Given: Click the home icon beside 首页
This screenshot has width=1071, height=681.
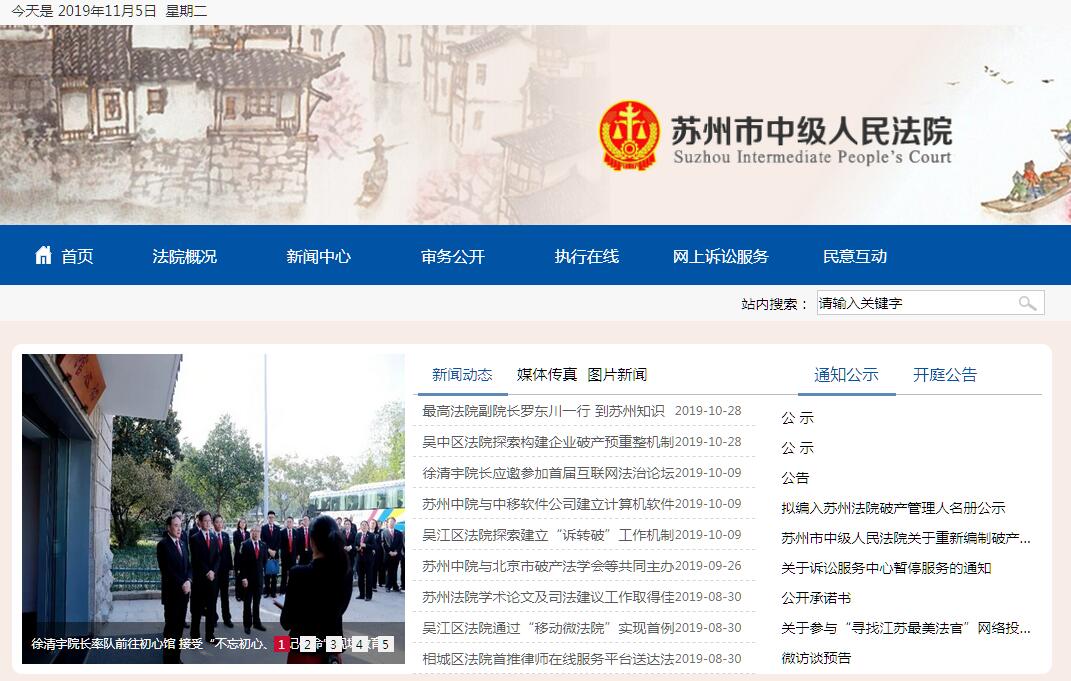Looking at the screenshot, I should pos(44,255).
